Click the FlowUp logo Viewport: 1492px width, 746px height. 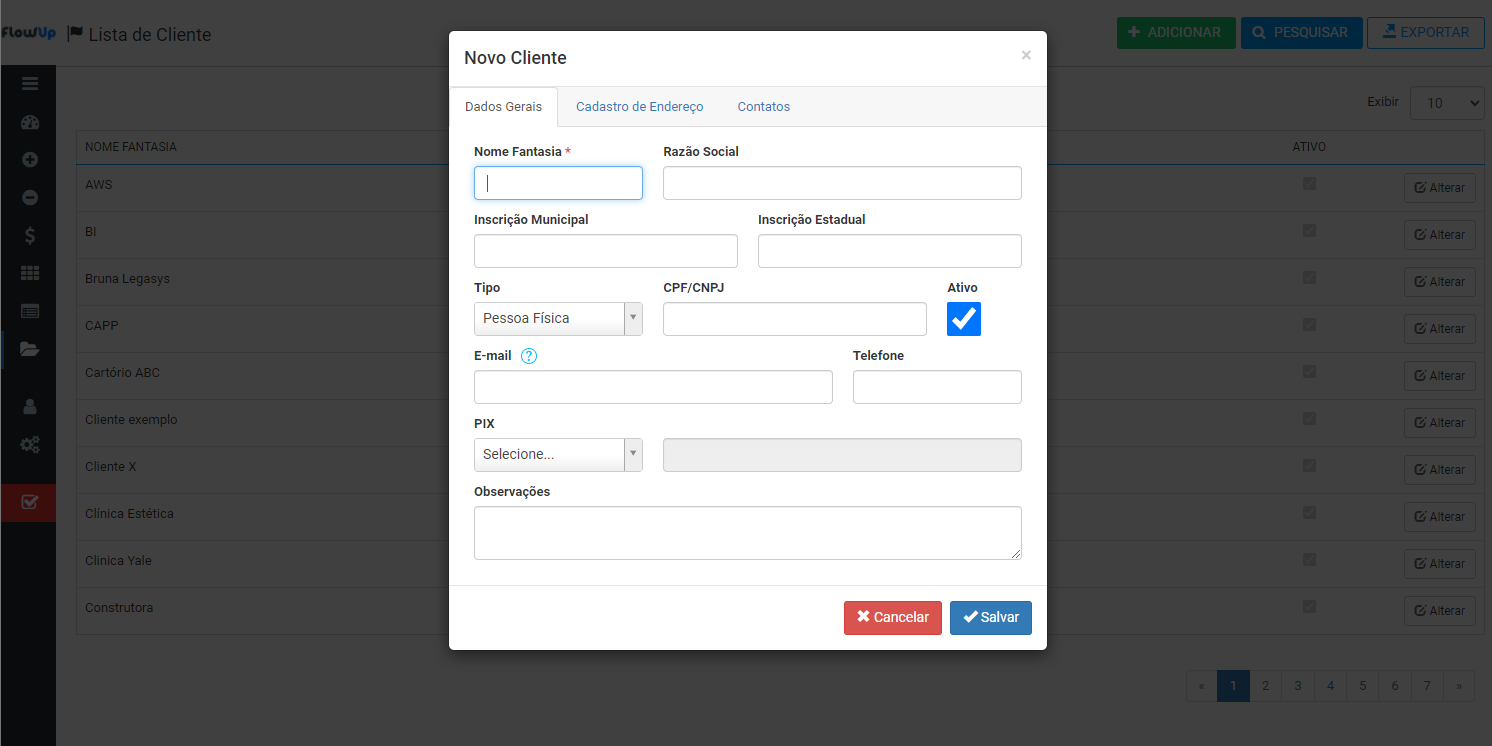pos(28,33)
